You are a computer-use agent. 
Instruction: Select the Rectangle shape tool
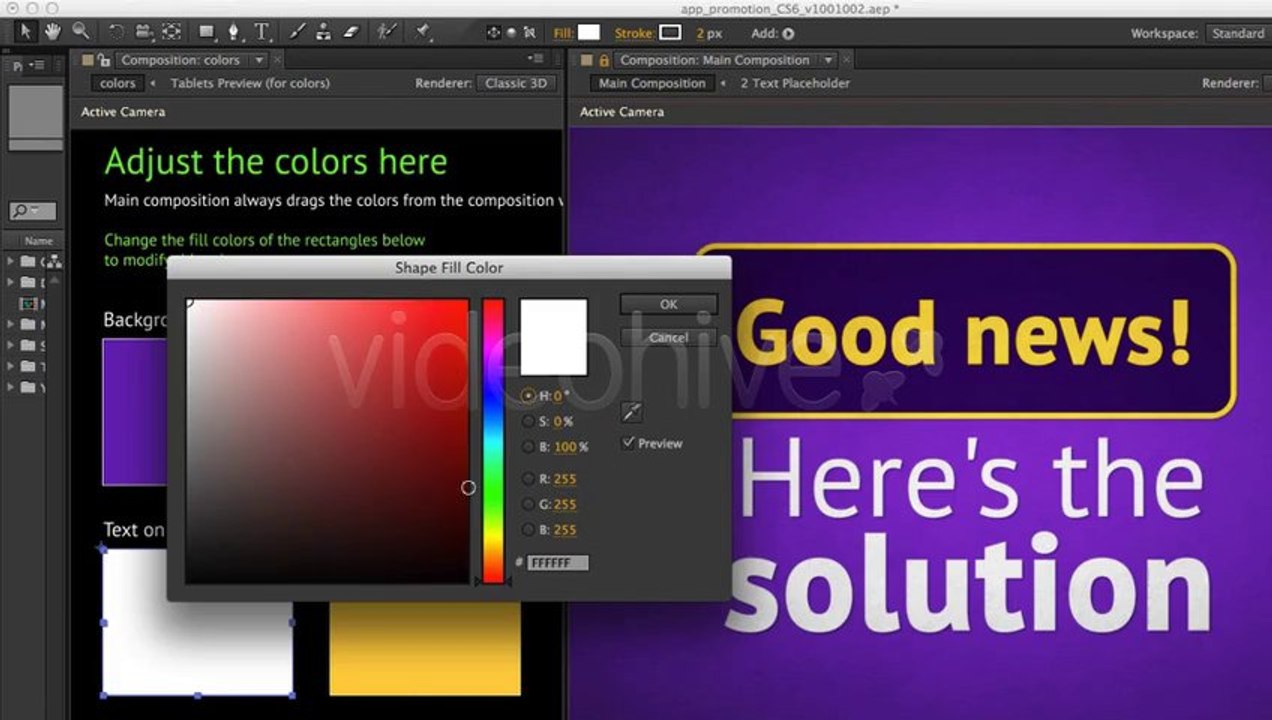pos(207,32)
